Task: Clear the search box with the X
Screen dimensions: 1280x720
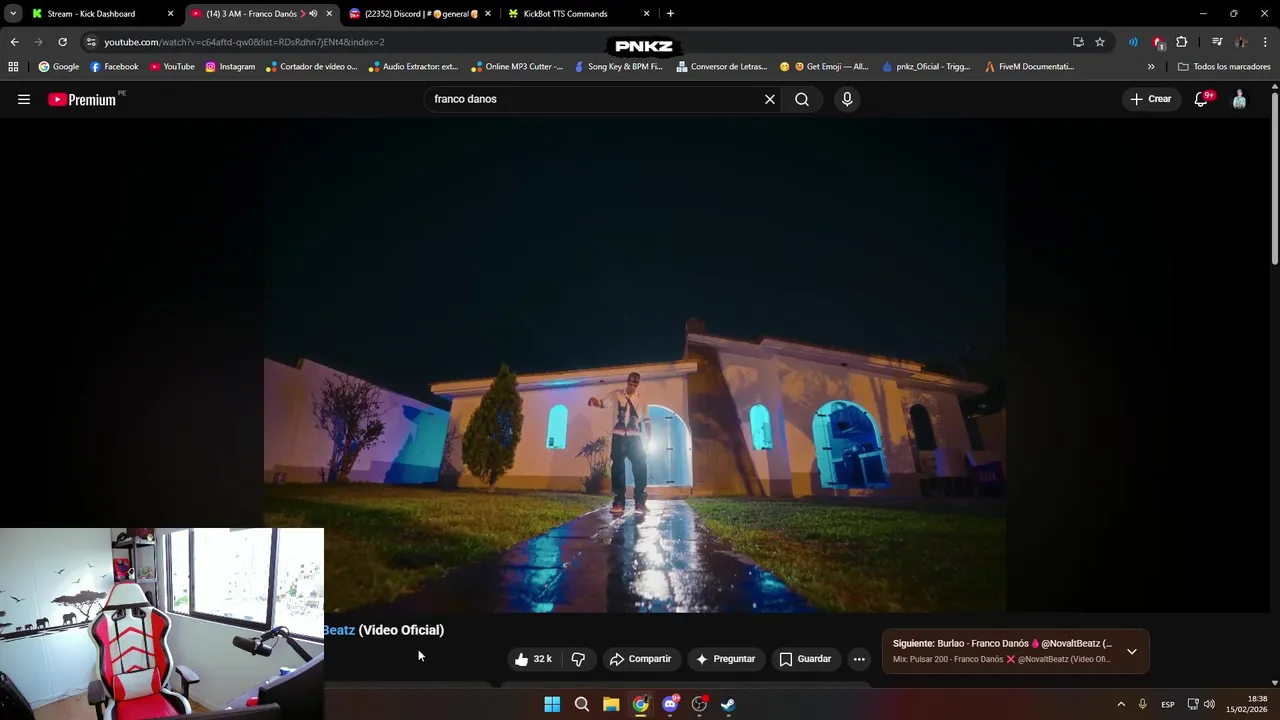Action: click(770, 99)
